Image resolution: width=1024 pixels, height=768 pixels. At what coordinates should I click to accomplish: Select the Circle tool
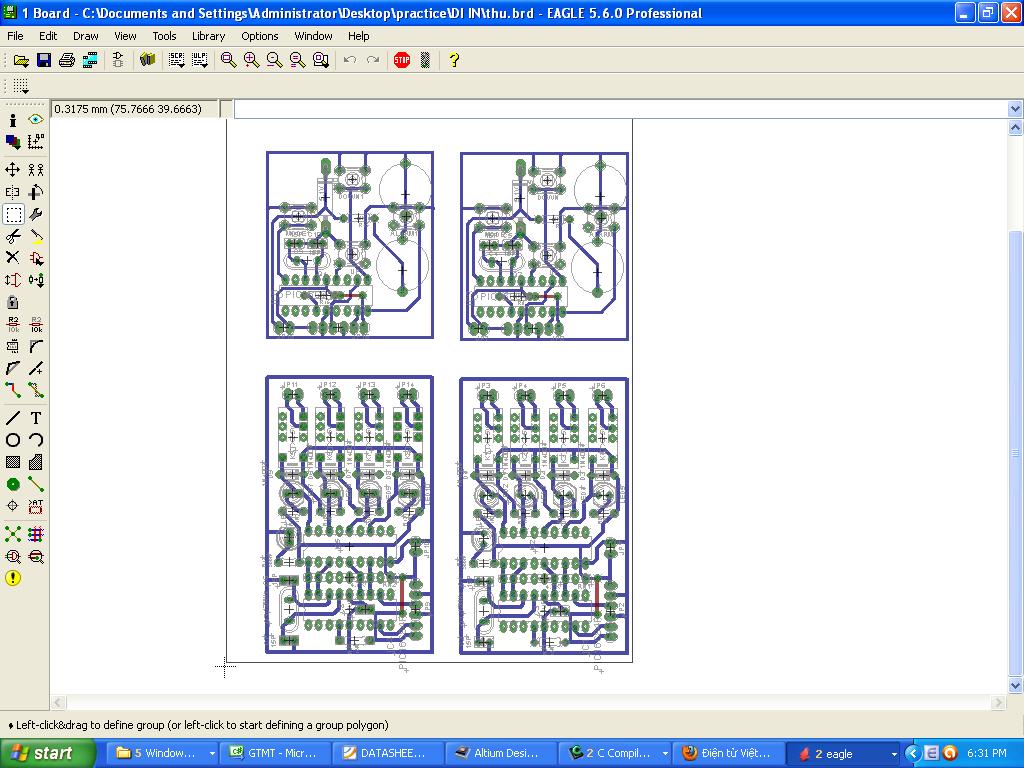click(x=12, y=440)
